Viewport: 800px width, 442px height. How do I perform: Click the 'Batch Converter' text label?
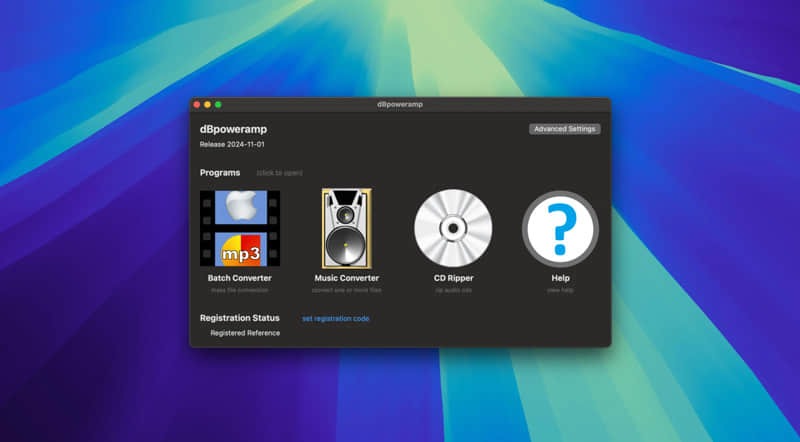240,278
